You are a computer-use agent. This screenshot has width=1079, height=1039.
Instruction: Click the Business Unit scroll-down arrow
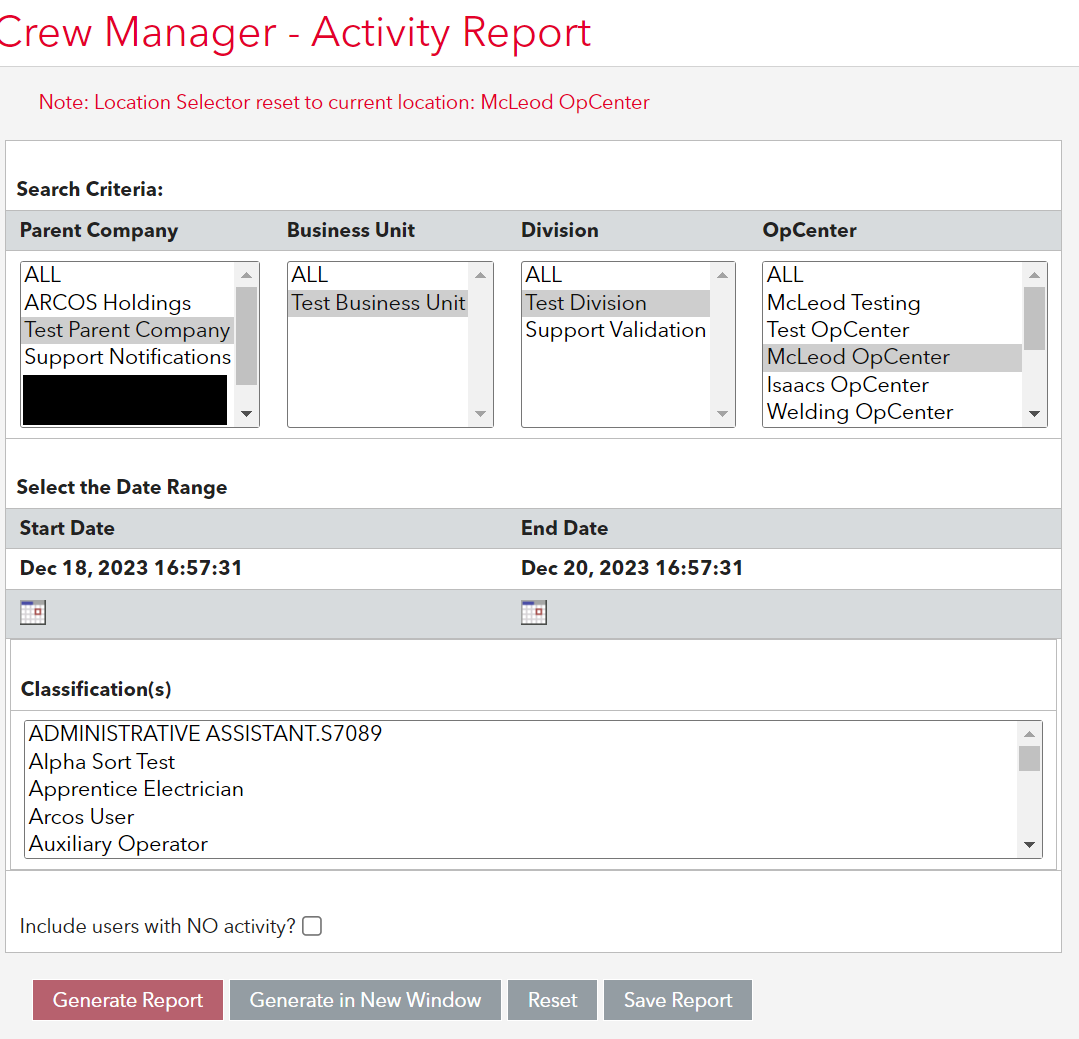tap(480, 413)
